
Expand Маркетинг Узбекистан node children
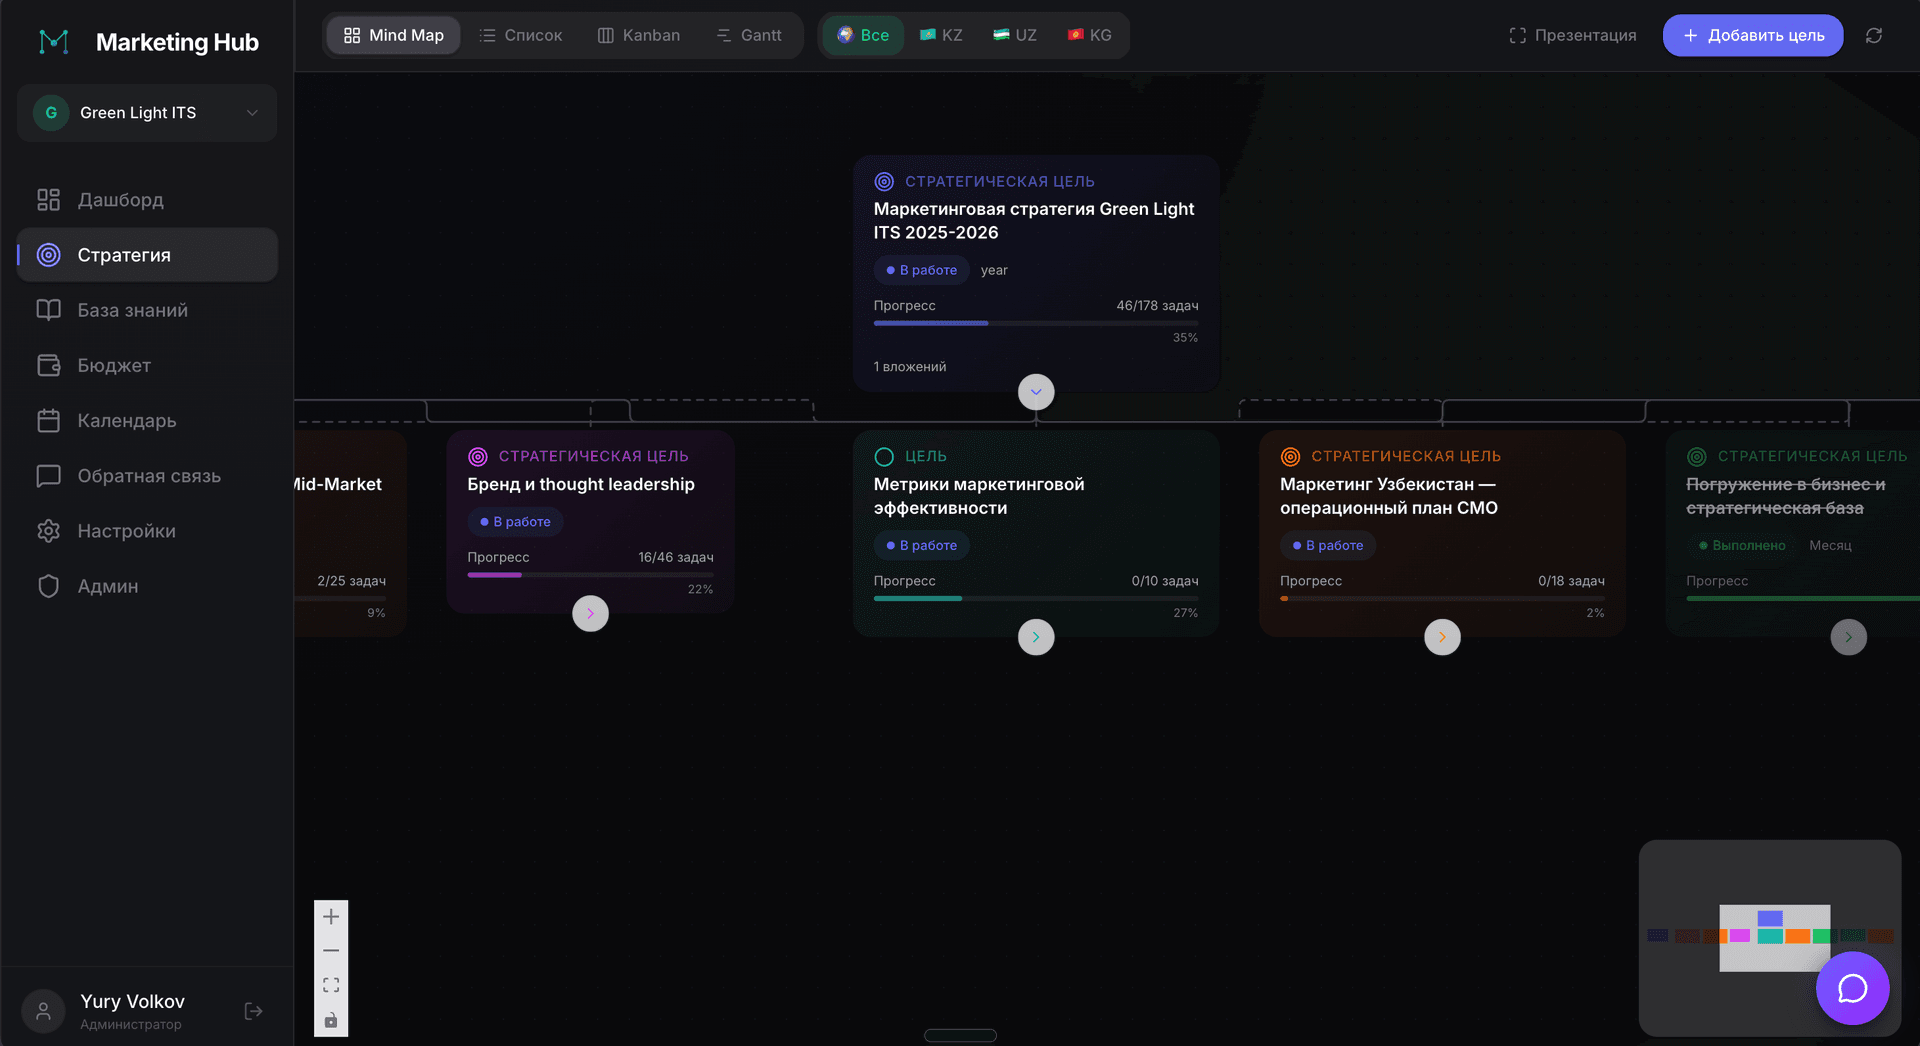click(1442, 637)
